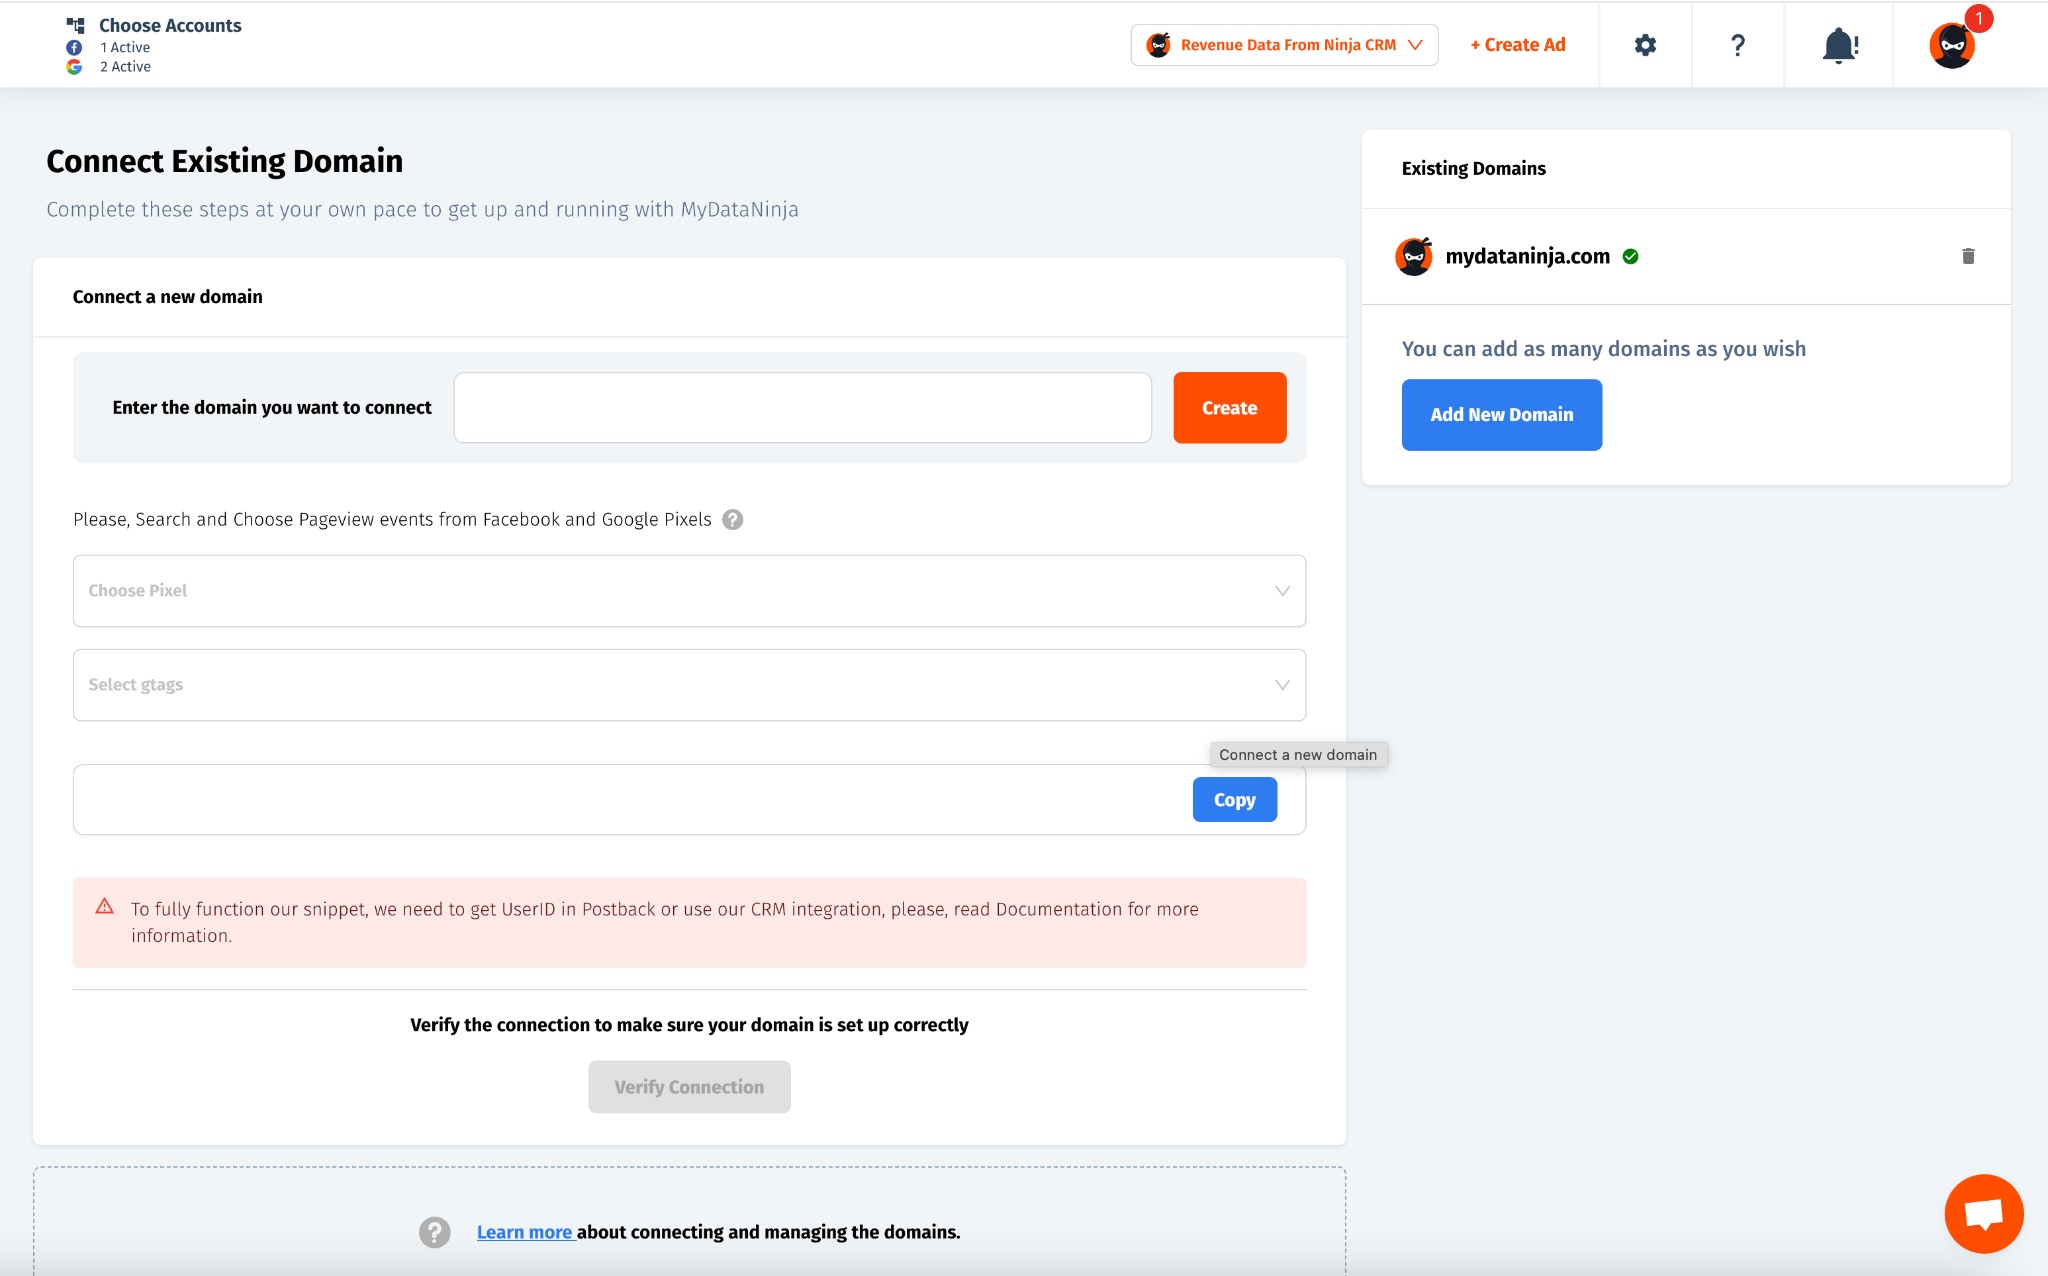This screenshot has width=2048, height=1276.
Task: Click Add New Domain button
Action: 1501,415
